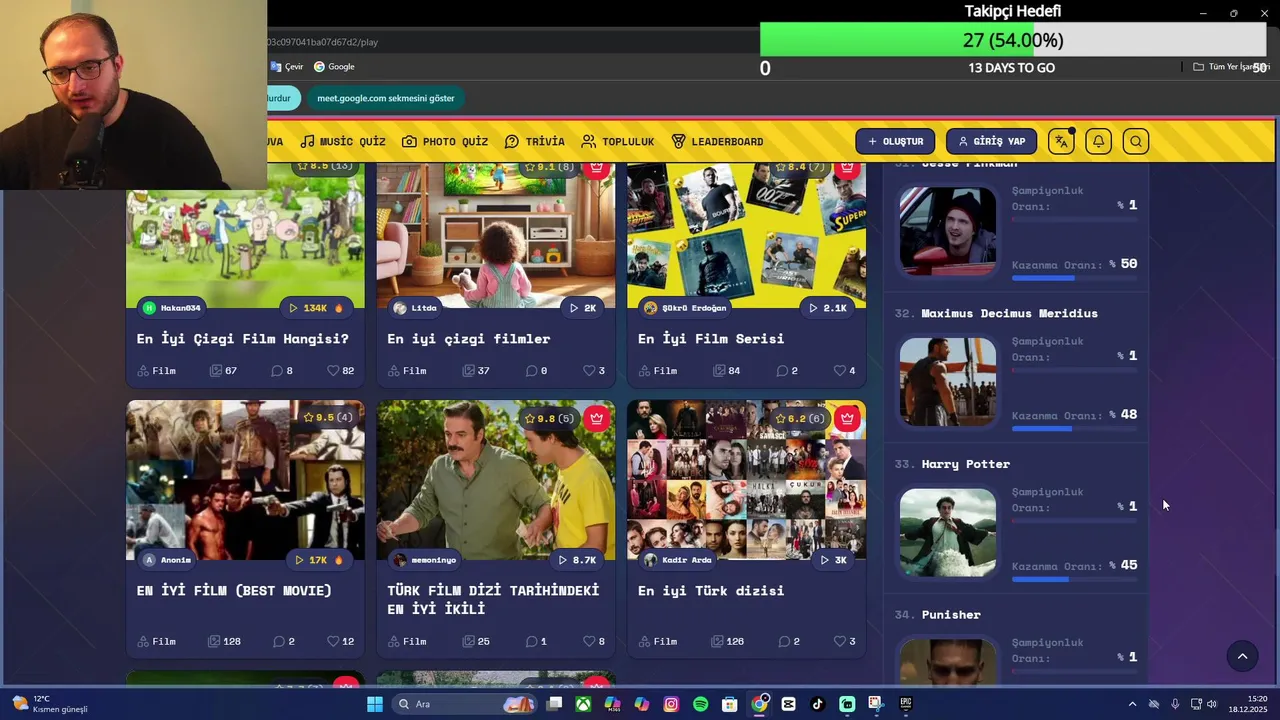Click 128 items count on EN İYİ FİLM card
Screen dimensions: 1280x720
tap(224, 641)
